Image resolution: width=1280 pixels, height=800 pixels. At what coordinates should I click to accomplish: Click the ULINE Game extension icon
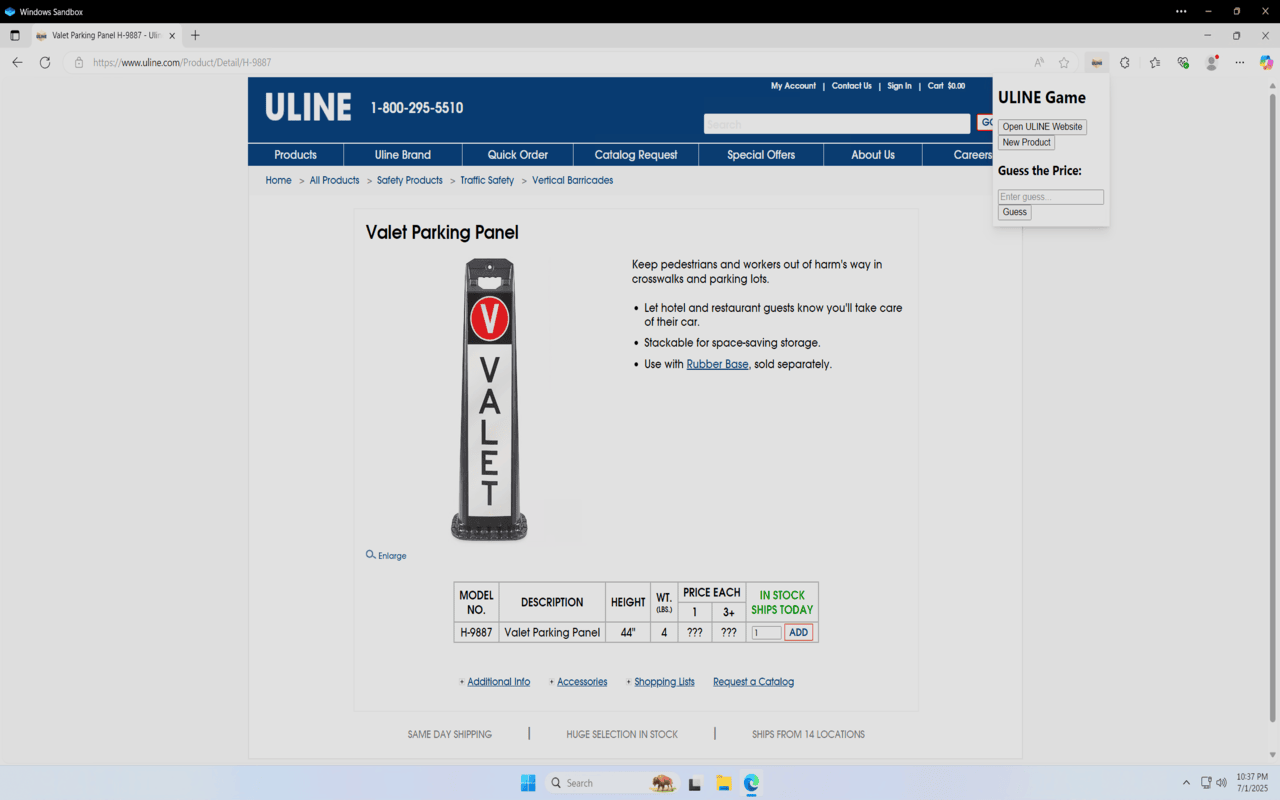click(x=1097, y=62)
